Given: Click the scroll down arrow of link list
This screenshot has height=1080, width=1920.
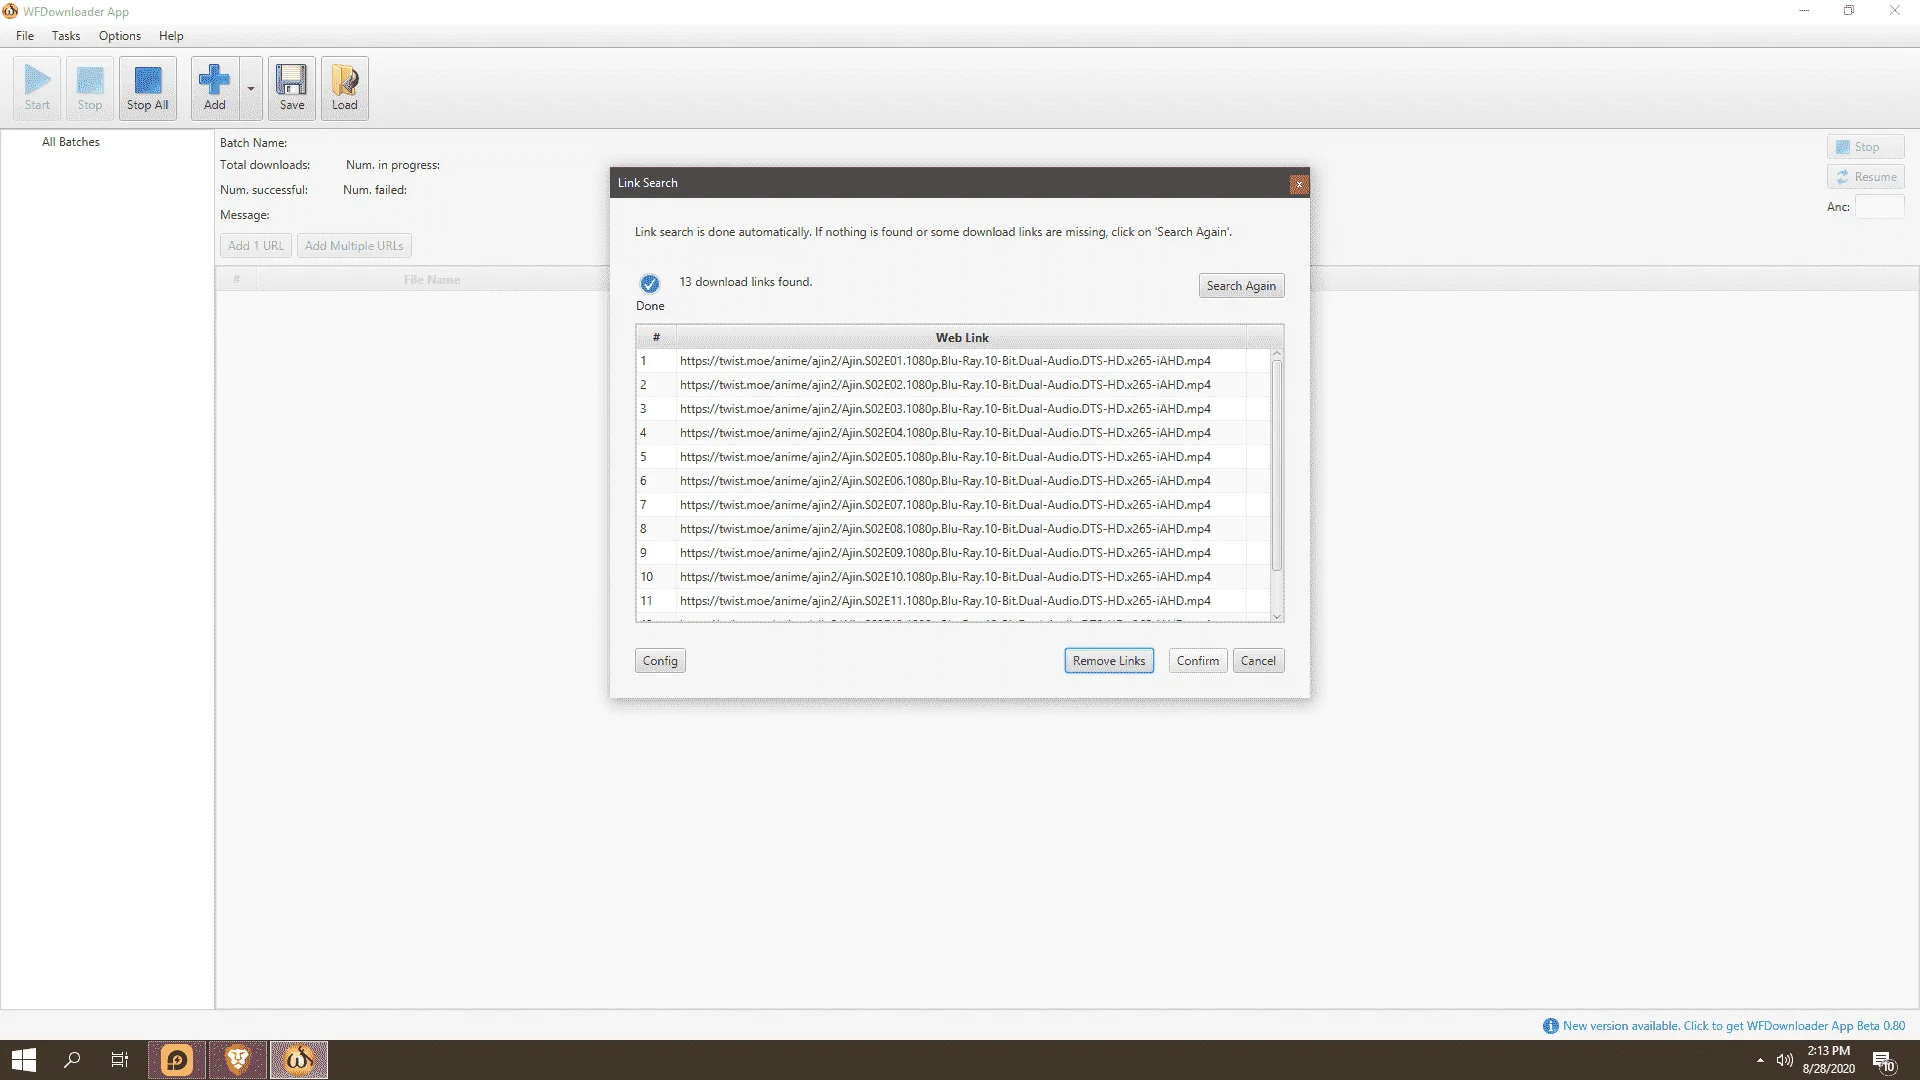Looking at the screenshot, I should (x=1277, y=616).
